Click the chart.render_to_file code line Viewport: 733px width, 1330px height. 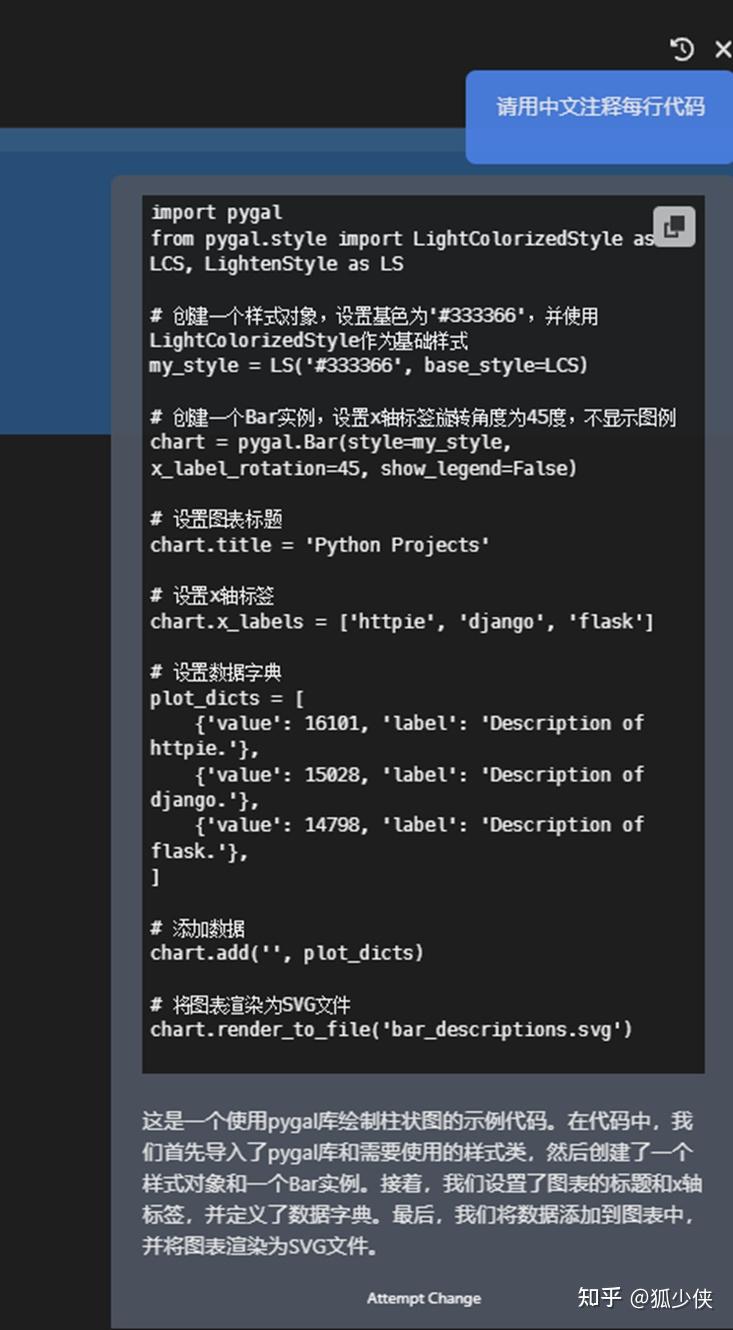(391, 1029)
